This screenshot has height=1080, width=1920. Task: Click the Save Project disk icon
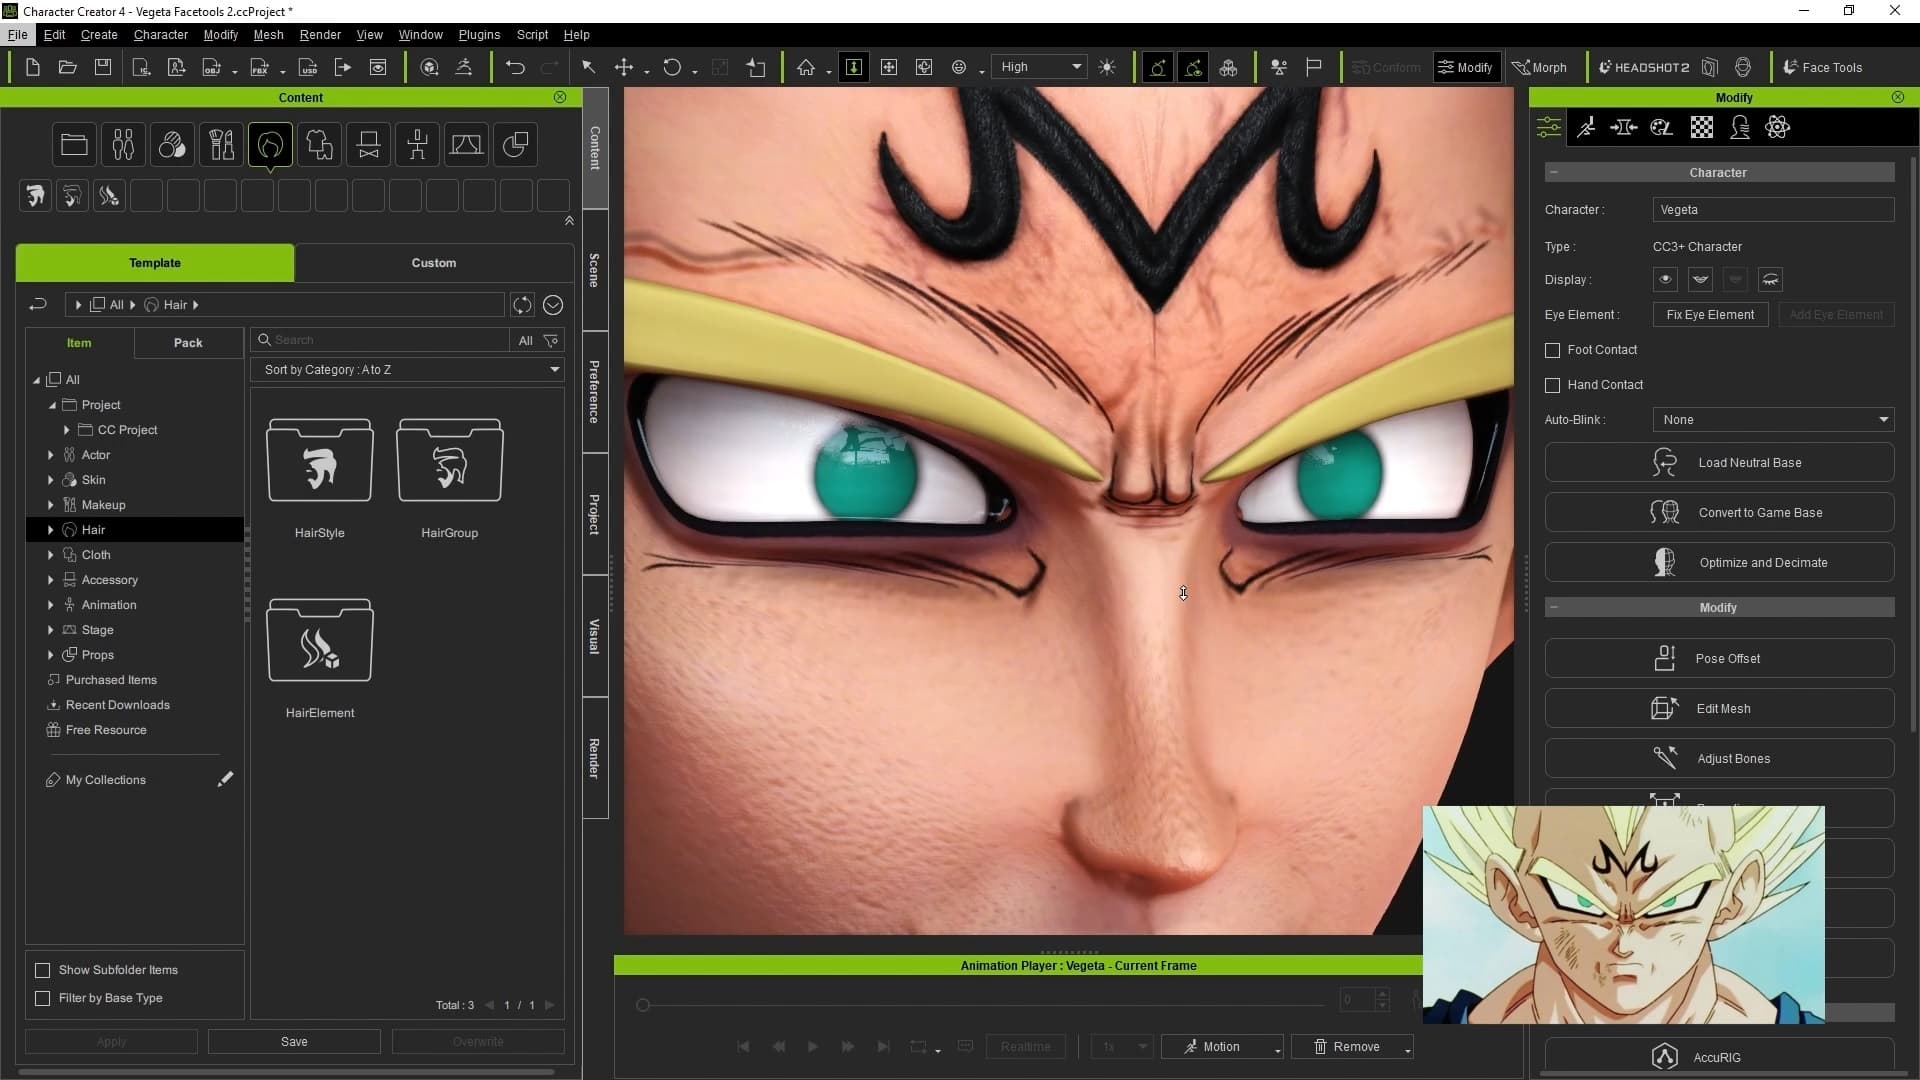pos(102,67)
